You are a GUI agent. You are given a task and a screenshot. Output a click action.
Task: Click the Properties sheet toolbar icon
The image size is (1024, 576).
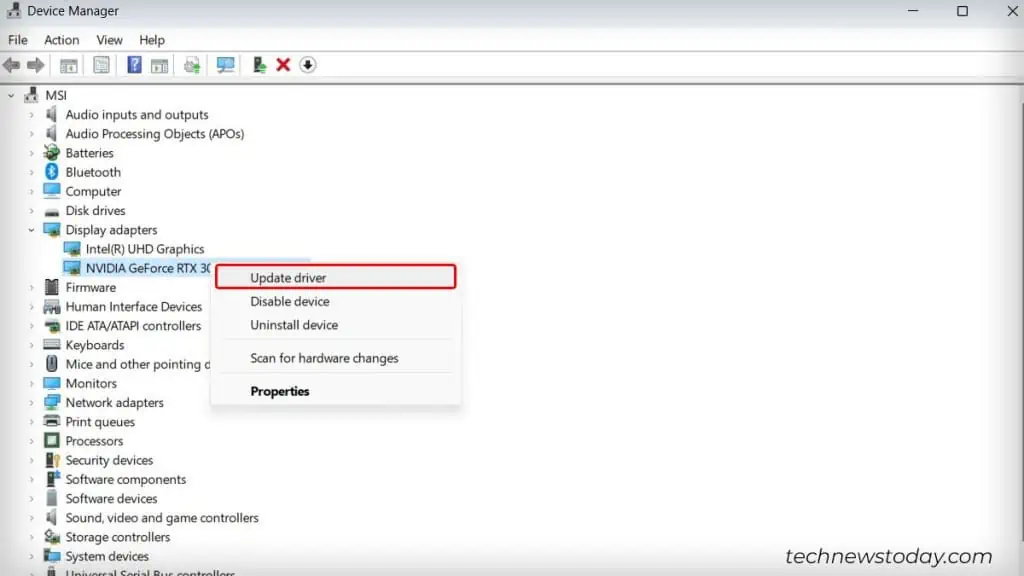coord(101,65)
